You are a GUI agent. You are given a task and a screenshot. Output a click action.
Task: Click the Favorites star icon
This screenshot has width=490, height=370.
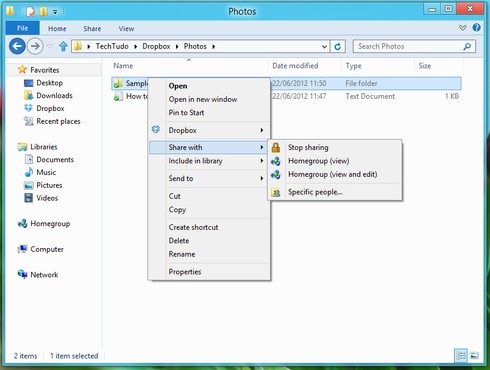click(22, 69)
